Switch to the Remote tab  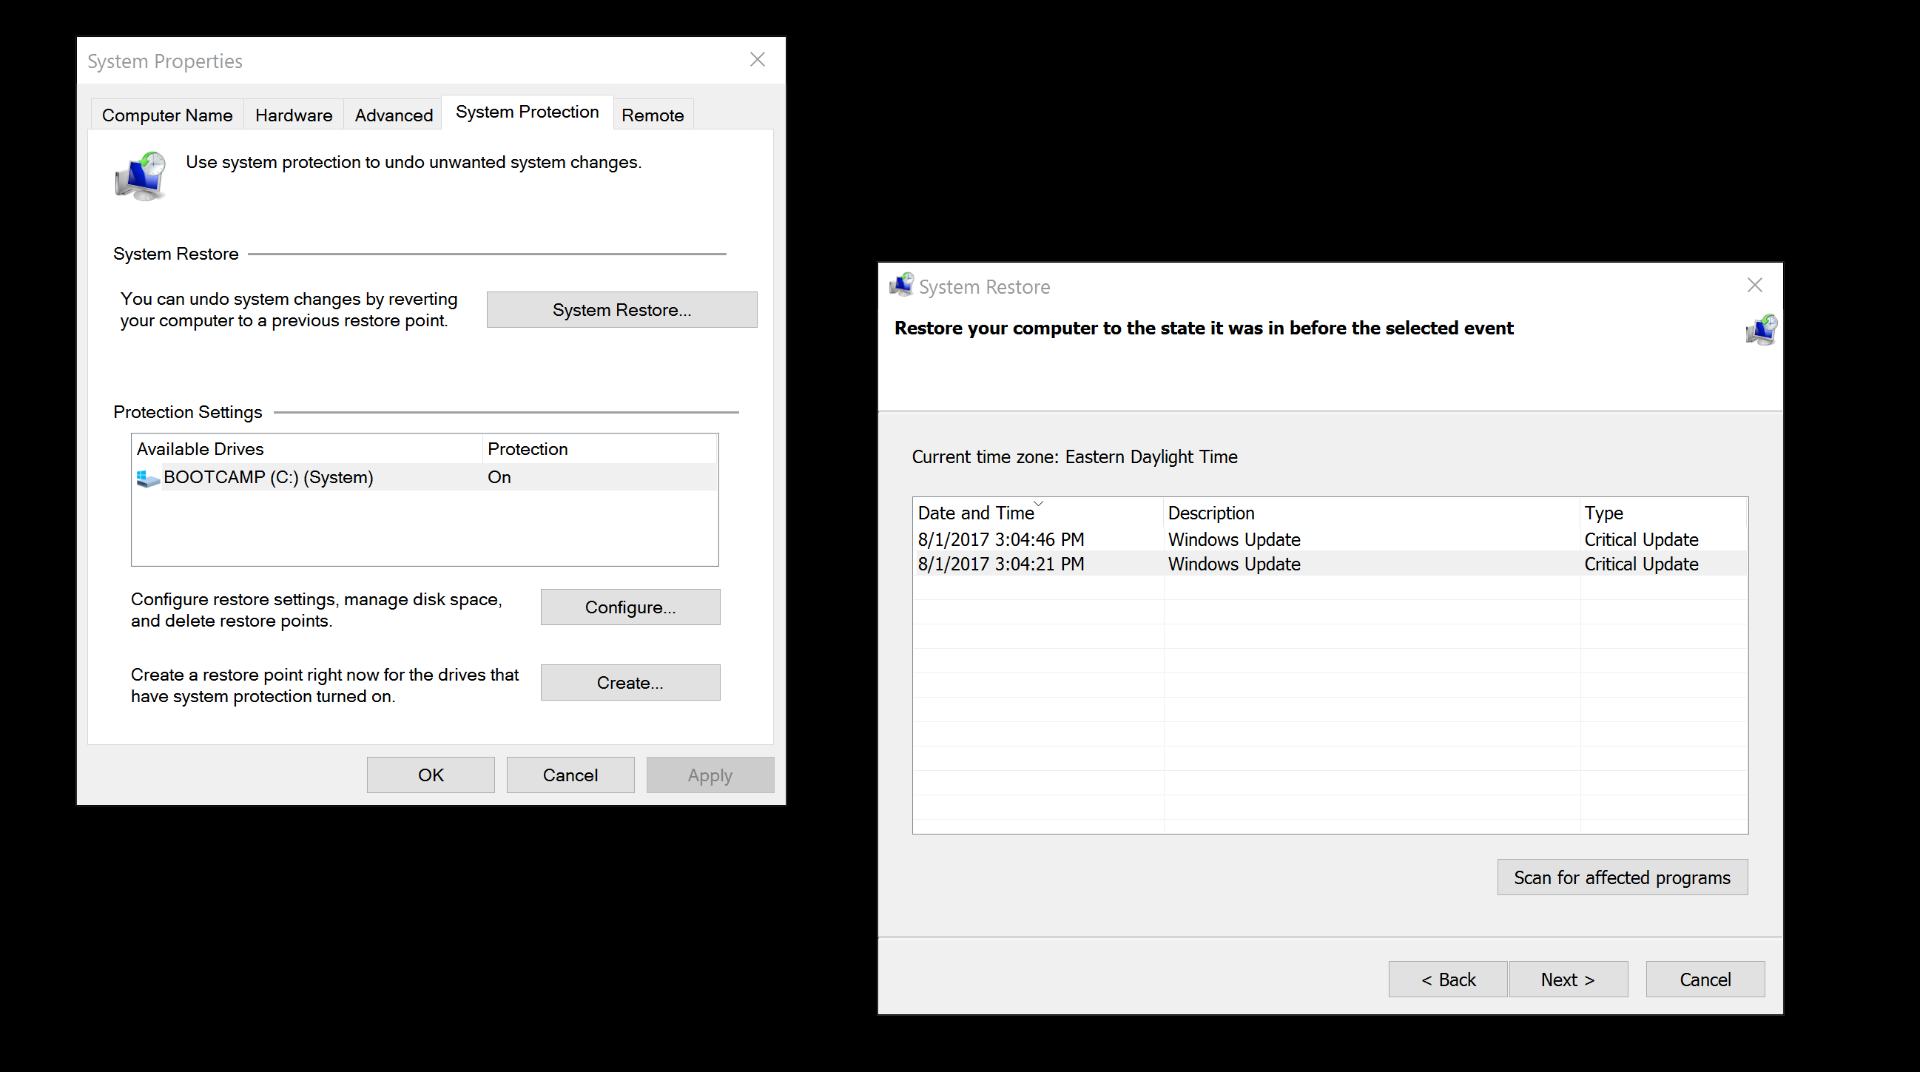pos(653,115)
